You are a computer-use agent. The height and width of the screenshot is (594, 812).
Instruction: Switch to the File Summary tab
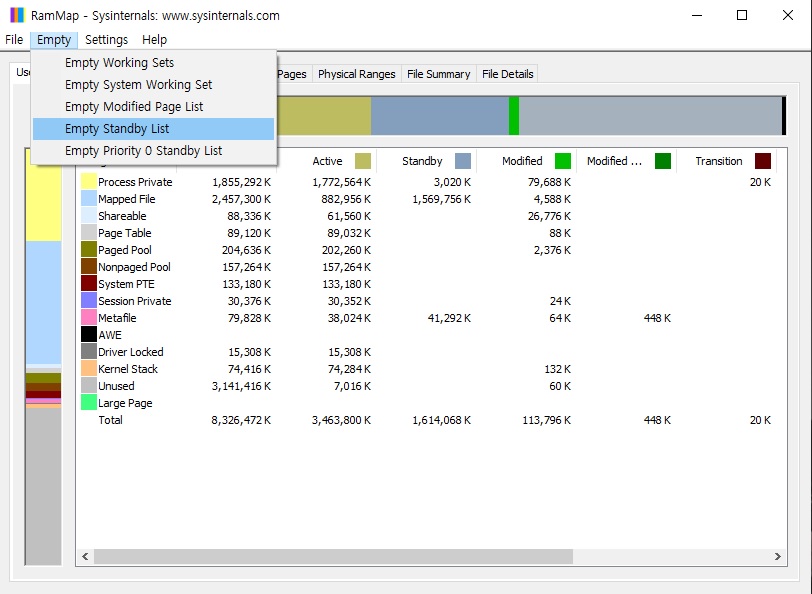pyautogui.click(x=439, y=74)
